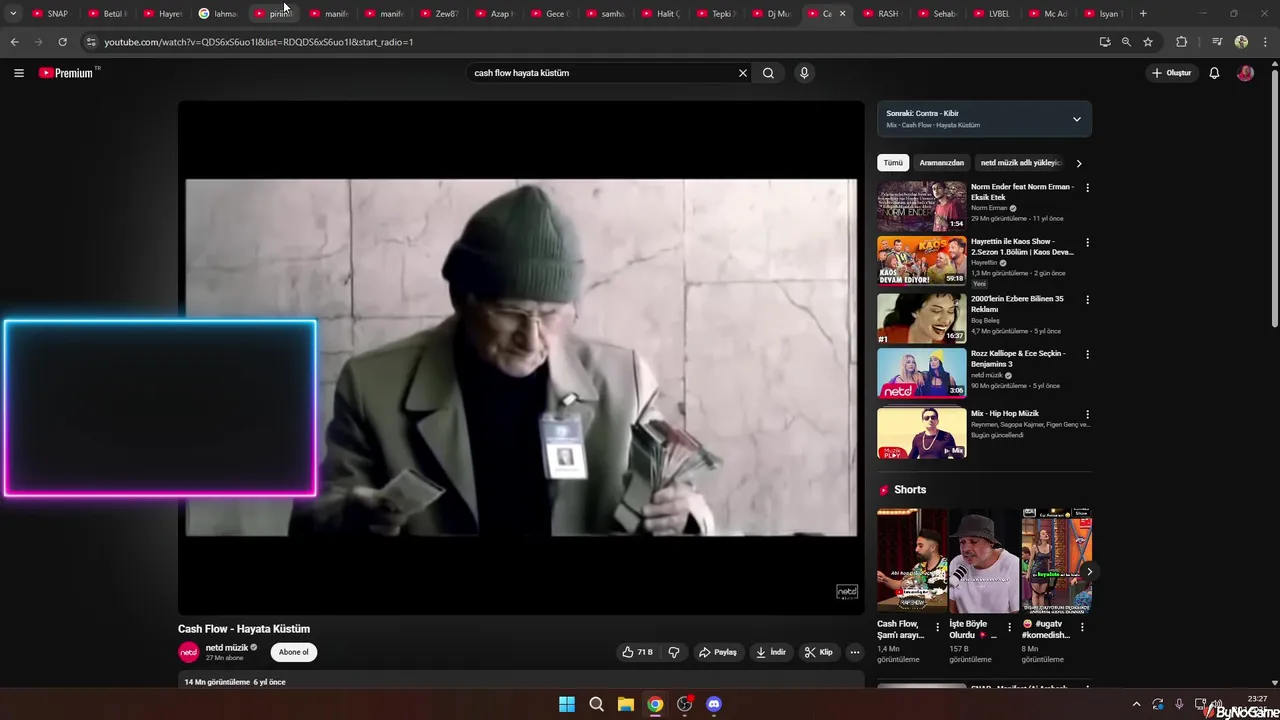Go back in browser history
The width and height of the screenshot is (1280, 720).
[x=14, y=42]
